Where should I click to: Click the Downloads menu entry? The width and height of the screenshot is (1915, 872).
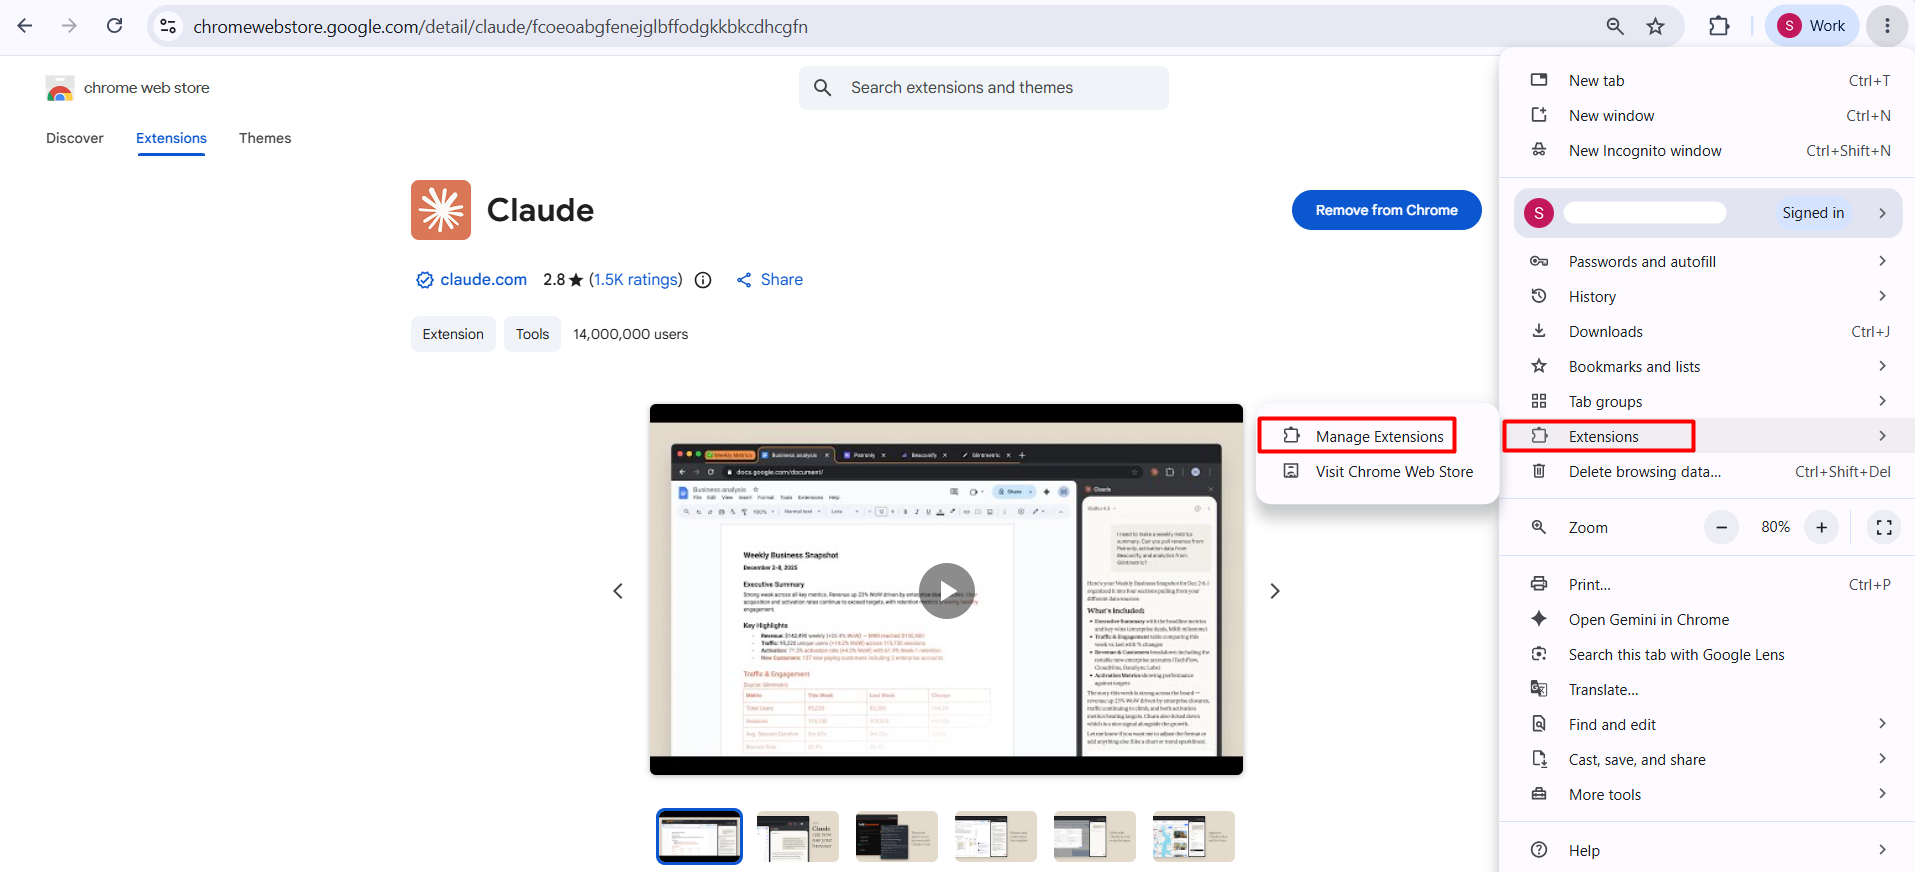1707,332
